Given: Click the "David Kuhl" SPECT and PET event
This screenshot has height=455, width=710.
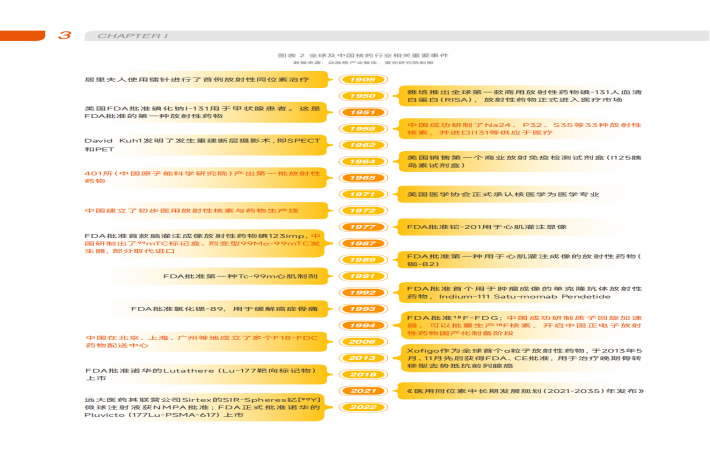Looking at the screenshot, I should (202, 145).
